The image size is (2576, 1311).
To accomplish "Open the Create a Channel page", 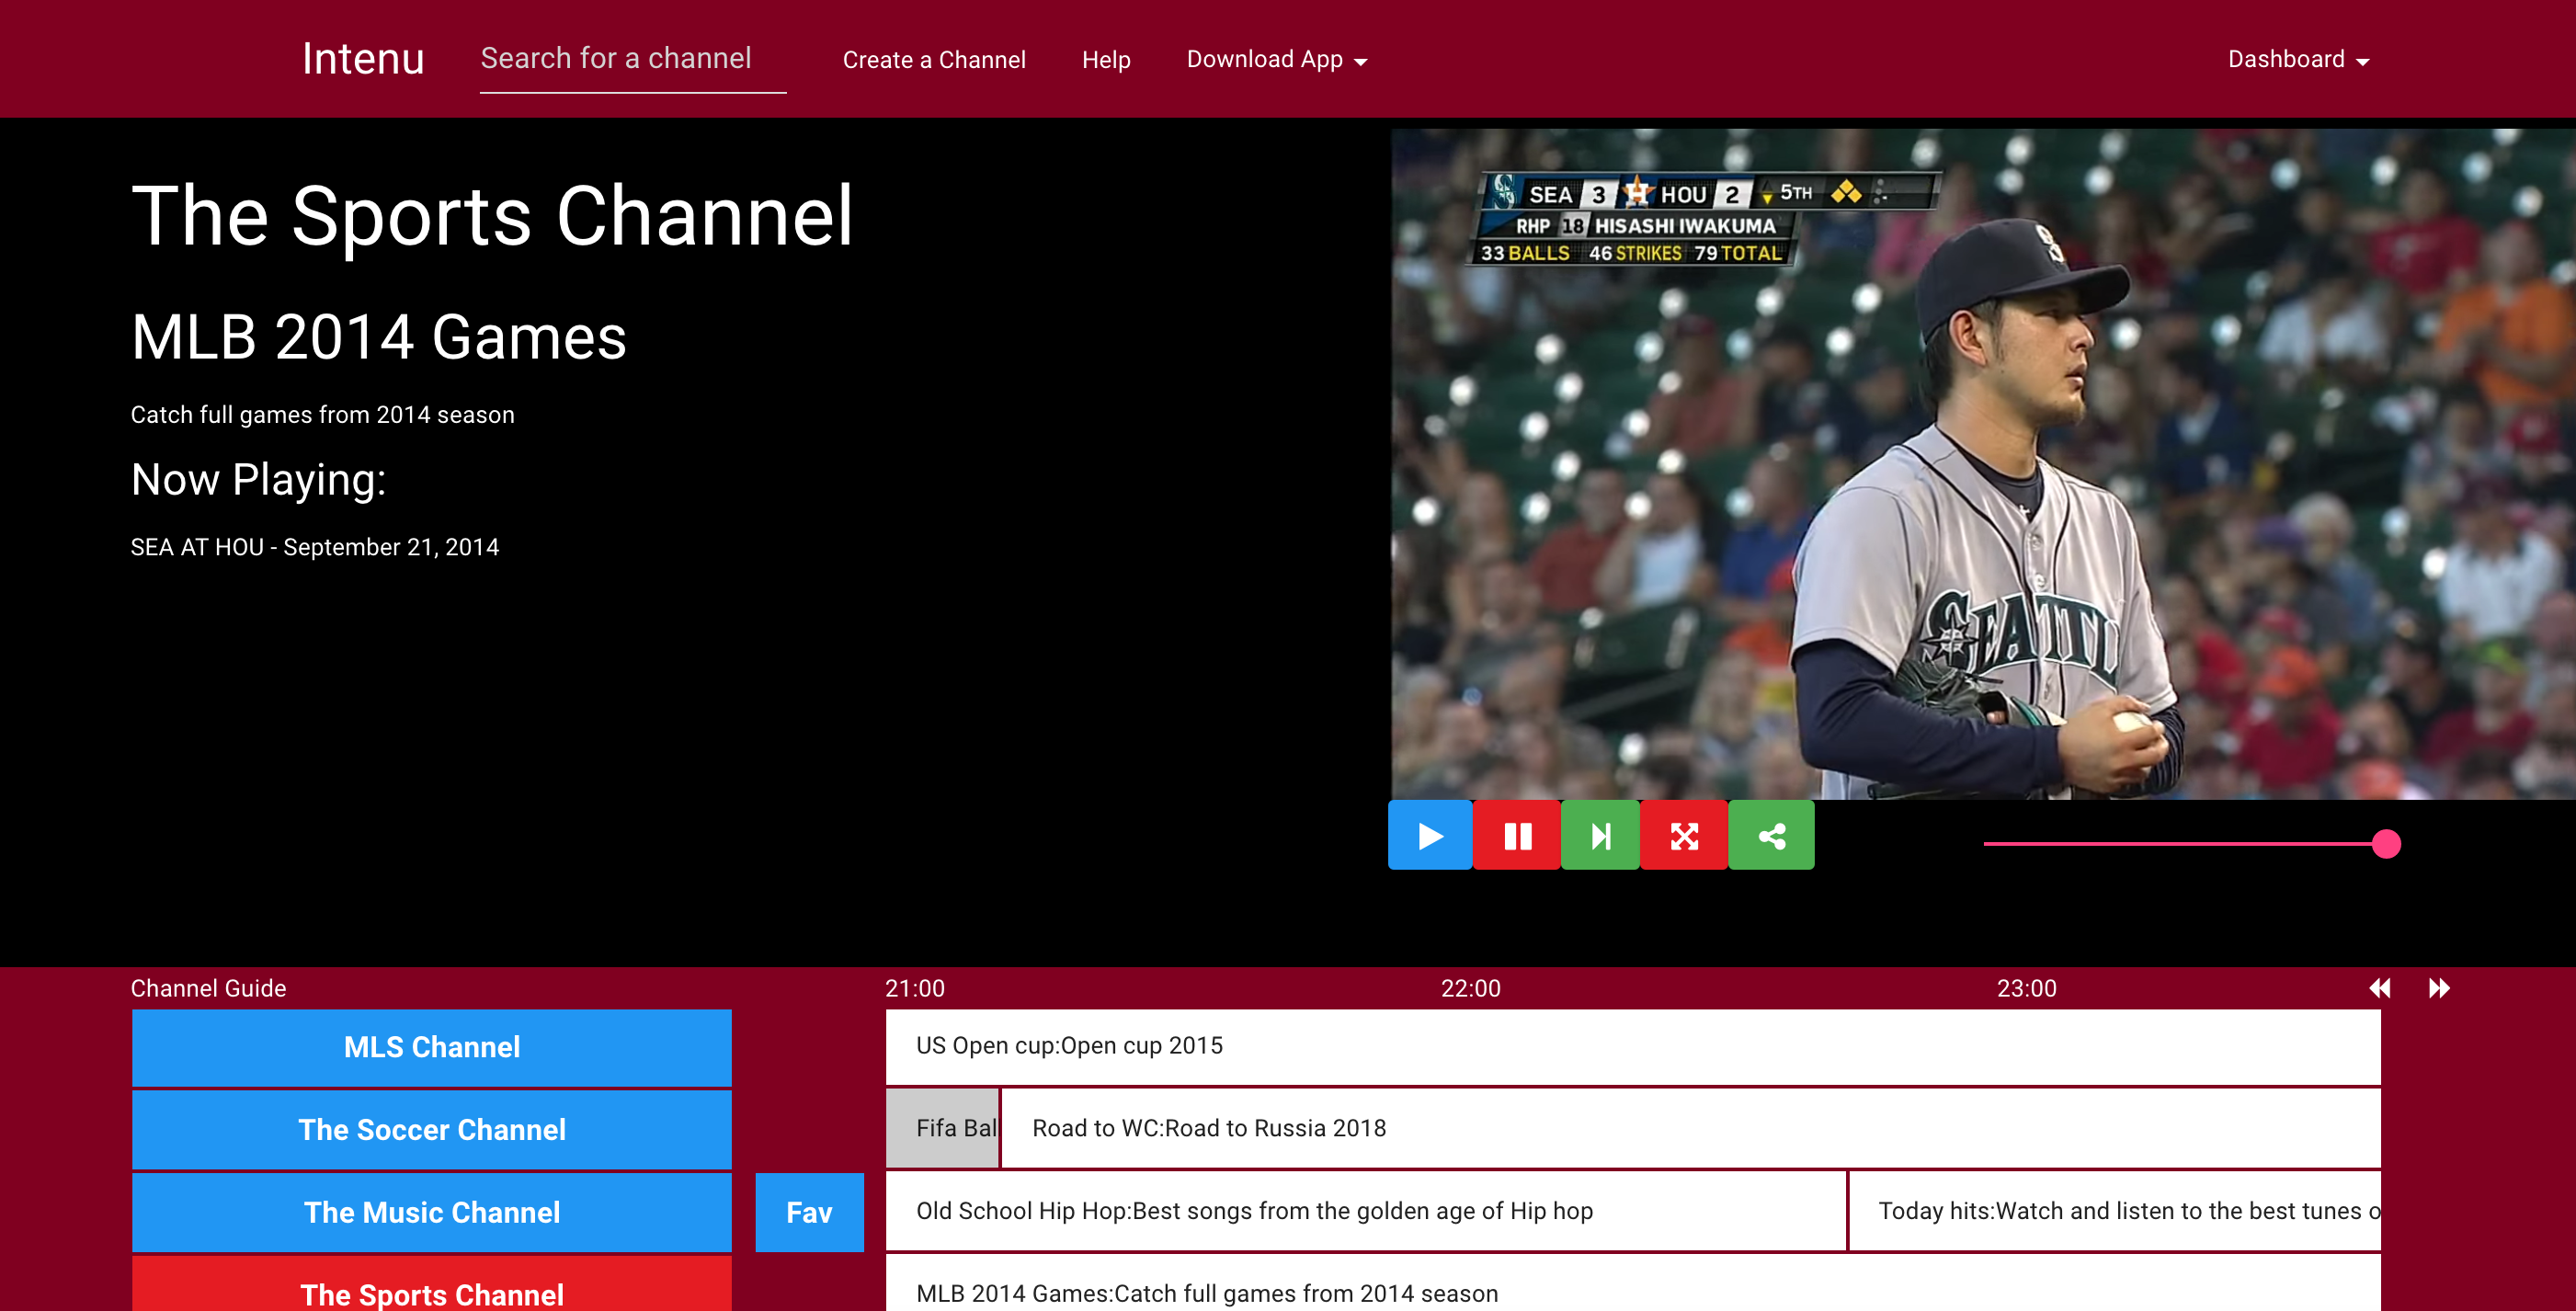I will (x=934, y=60).
